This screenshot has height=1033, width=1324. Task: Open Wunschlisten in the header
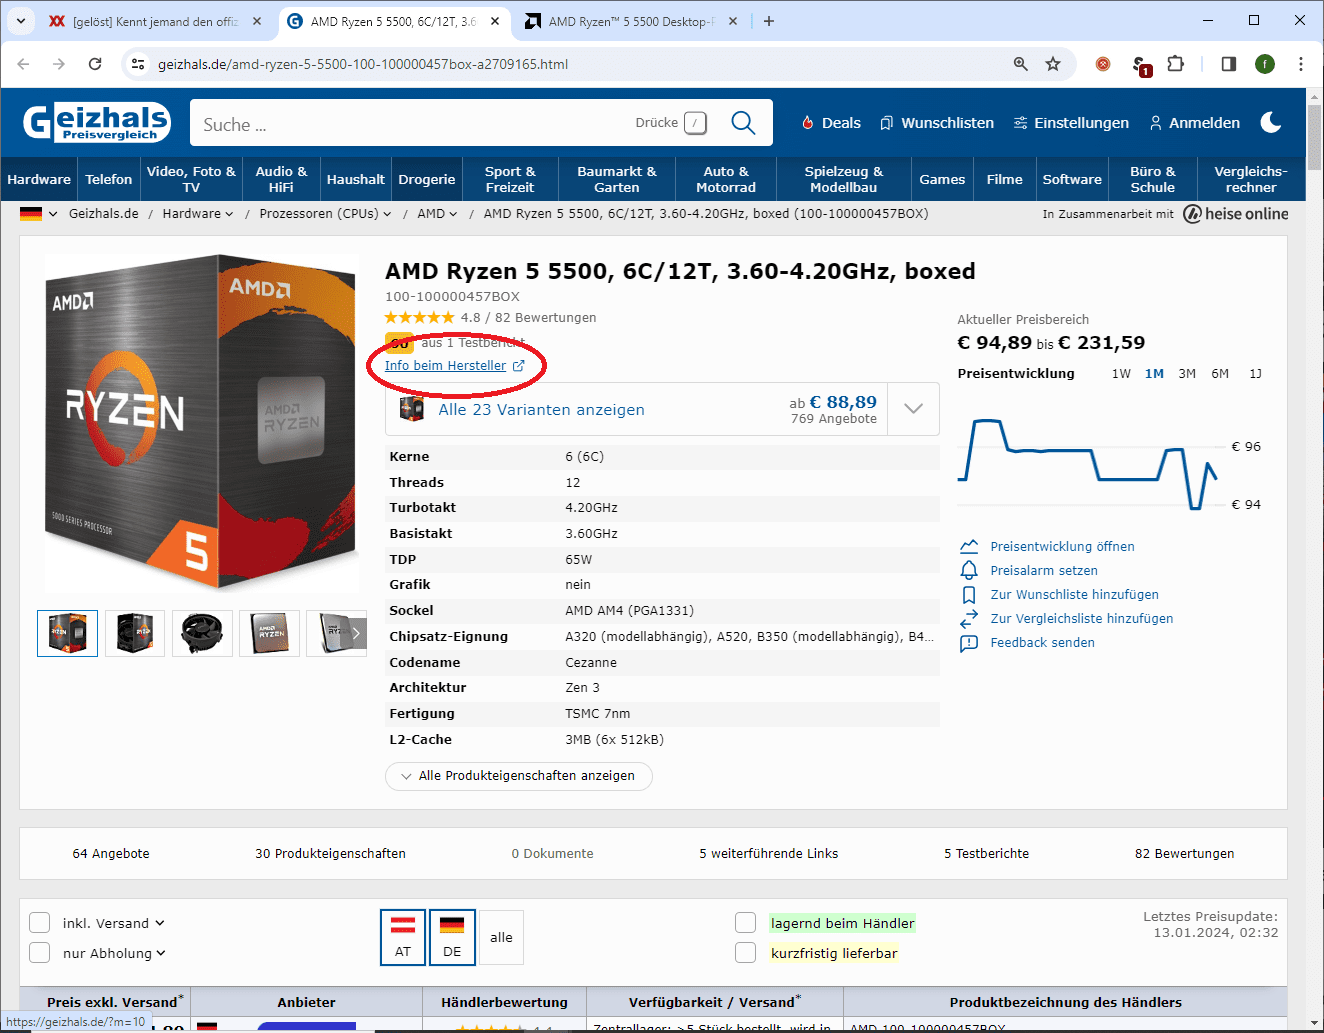pyautogui.click(x=937, y=123)
